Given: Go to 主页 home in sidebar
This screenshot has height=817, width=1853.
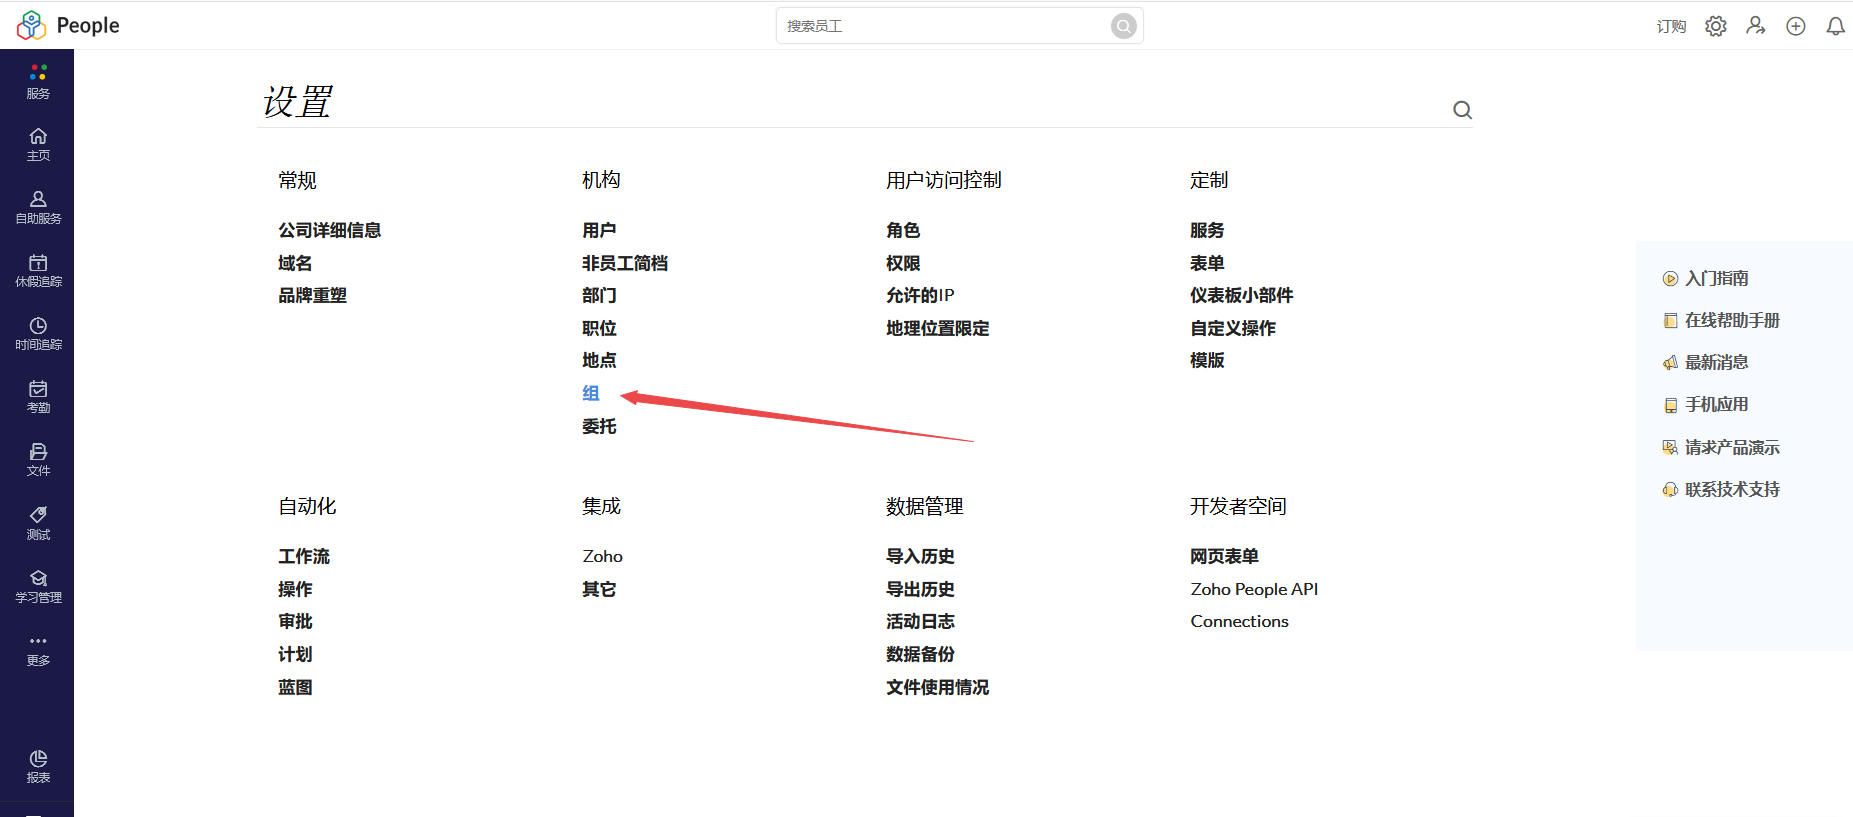Looking at the screenshot, I should 38,144.
